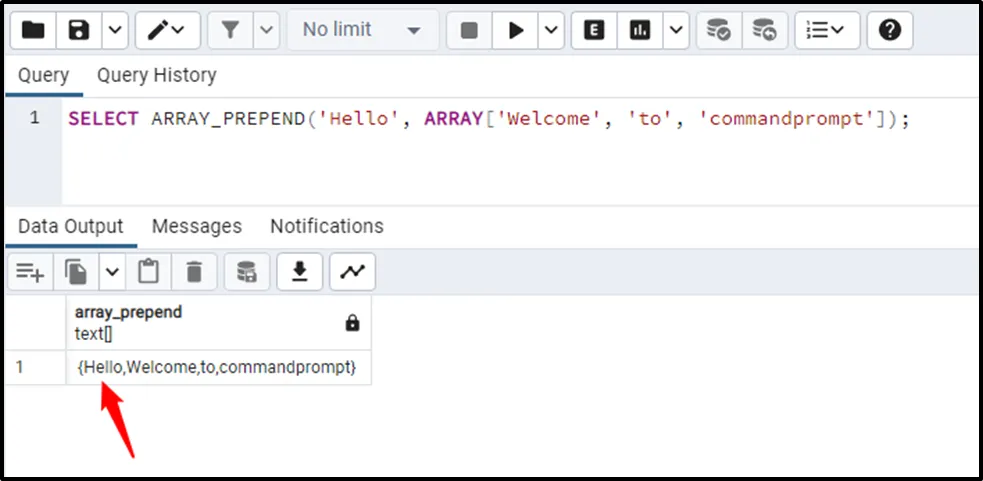The width and height of the screenshot is (983, 481).
Task: Click the Explain Analyze chart icon
Action: (x=640, y=31)
